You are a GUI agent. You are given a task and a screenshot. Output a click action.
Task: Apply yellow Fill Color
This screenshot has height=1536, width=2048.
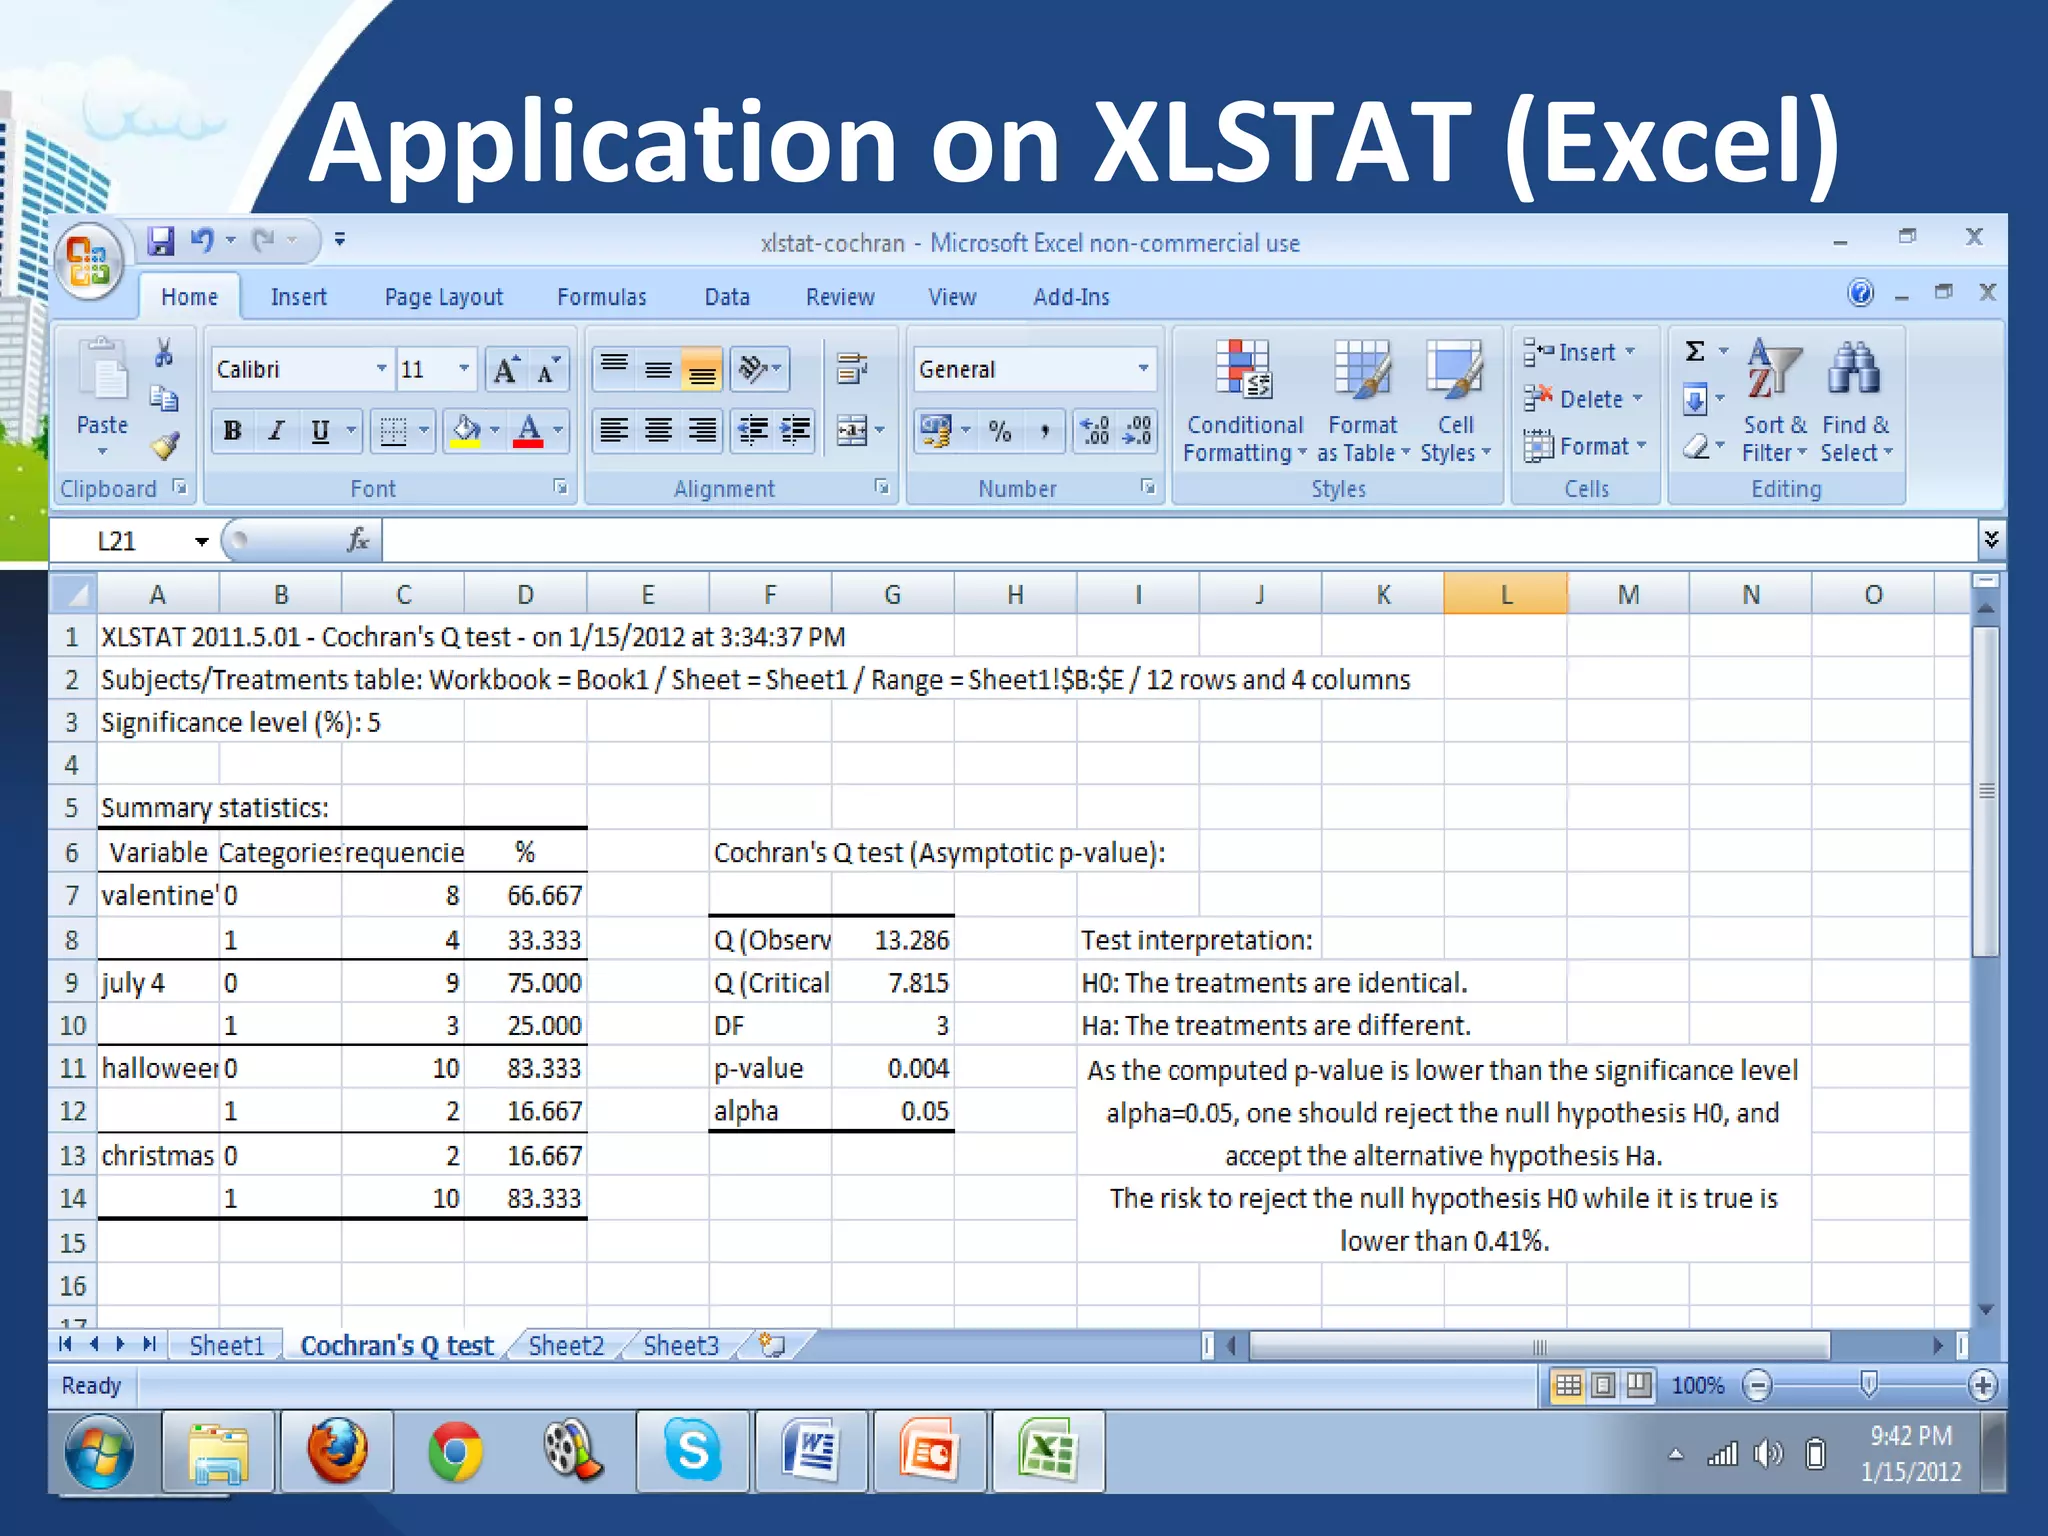click(x=466, y=431)
